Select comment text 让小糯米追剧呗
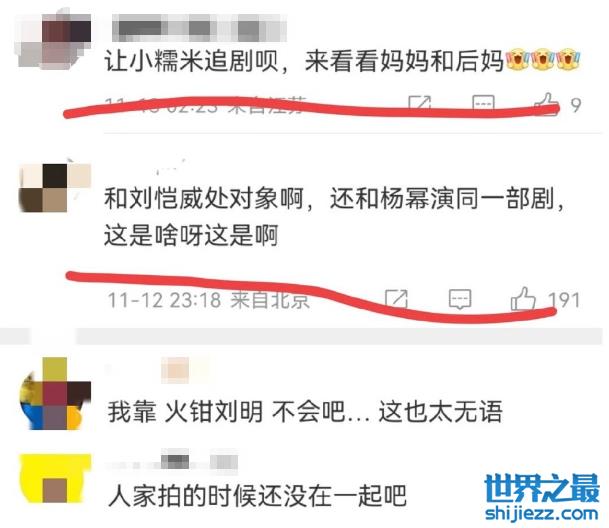This screenshot has width=609, height=528. [x=191, y=61]
